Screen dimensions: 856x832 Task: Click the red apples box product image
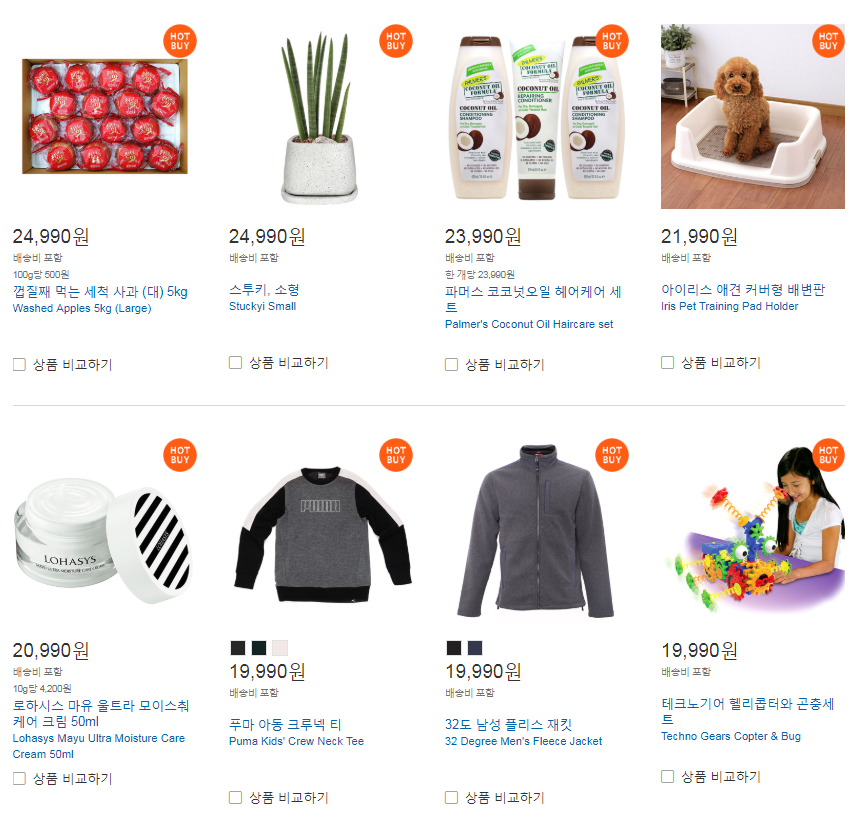[105, 116]
